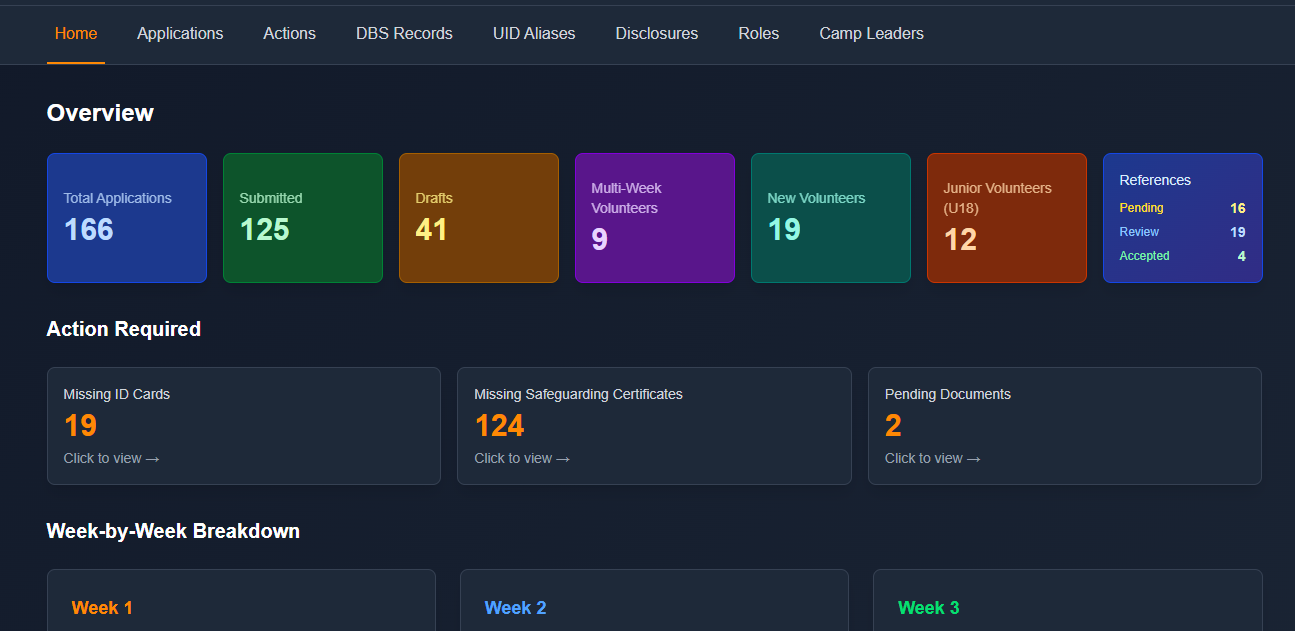Open the Junior Volunteers (U18) card
This screenshot has height=631, width=1295.
1006,218
